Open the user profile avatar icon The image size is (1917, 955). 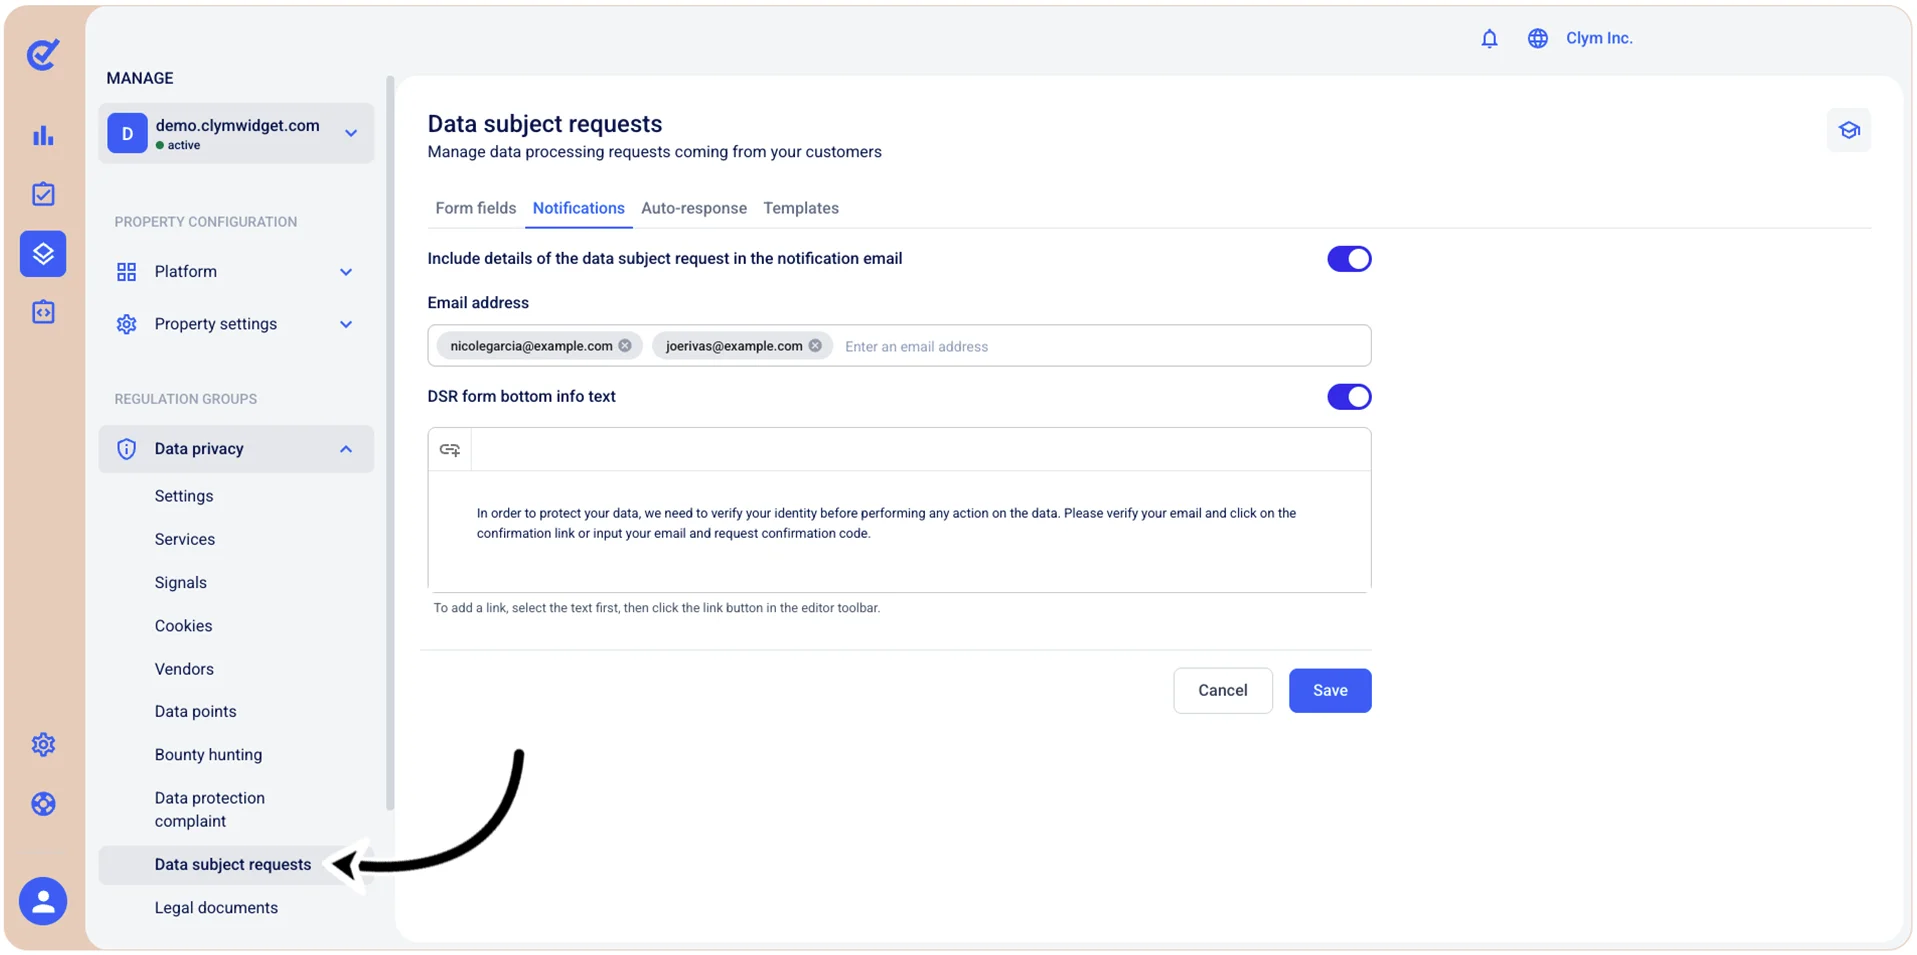click(x=43, y=901)
